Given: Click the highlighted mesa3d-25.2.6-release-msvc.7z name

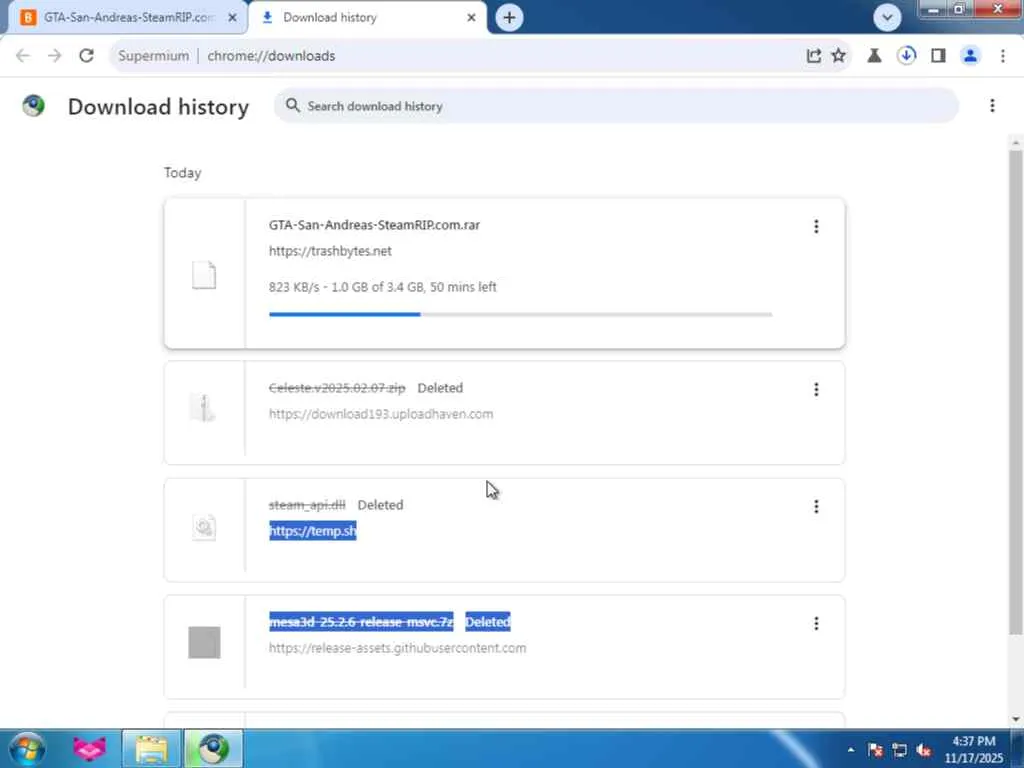Looking at the screenshot, I should (361, 622).
